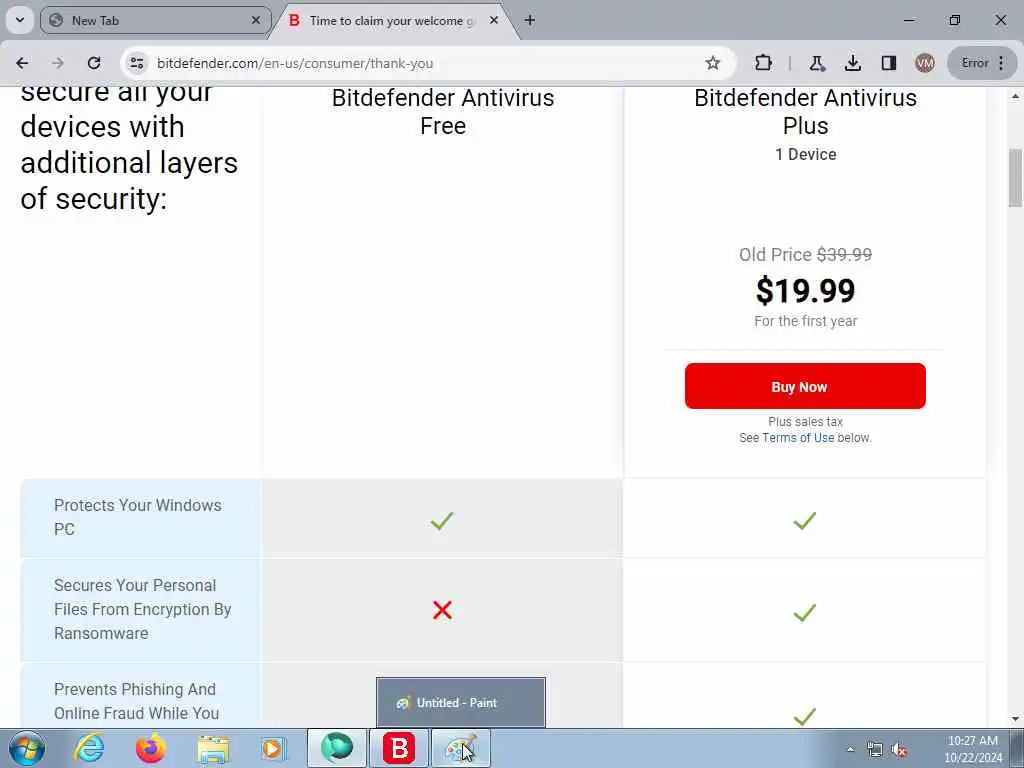Click the scrollbar up arrow
The width and height of the screenshot is (1024, 768).
(1015, 96)
